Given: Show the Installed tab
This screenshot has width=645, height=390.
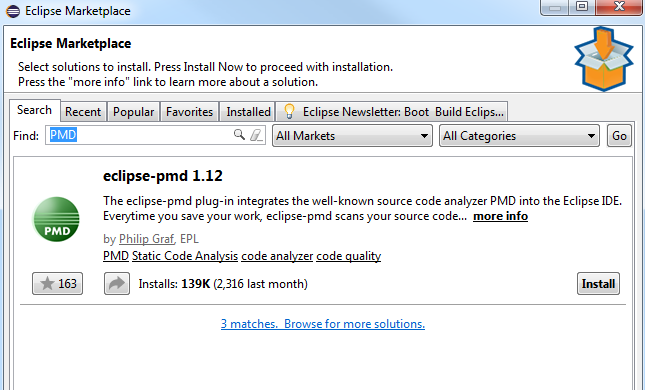Looking at the screenshot, I should (248, 111).
